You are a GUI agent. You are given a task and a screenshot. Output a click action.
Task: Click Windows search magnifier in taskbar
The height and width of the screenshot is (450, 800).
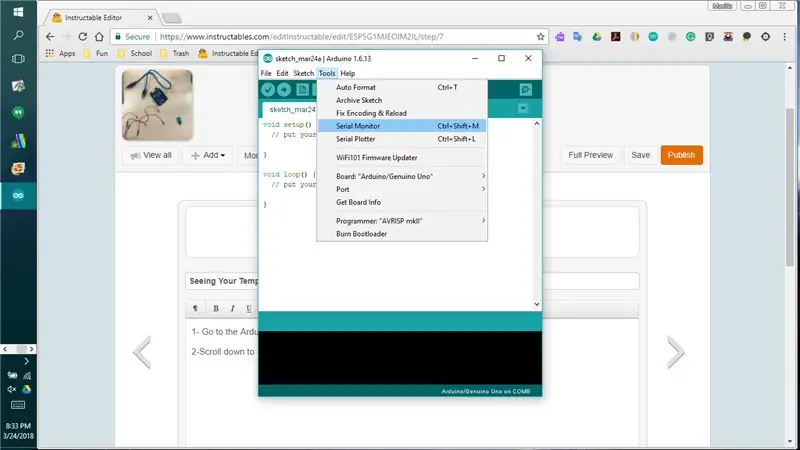18,35
